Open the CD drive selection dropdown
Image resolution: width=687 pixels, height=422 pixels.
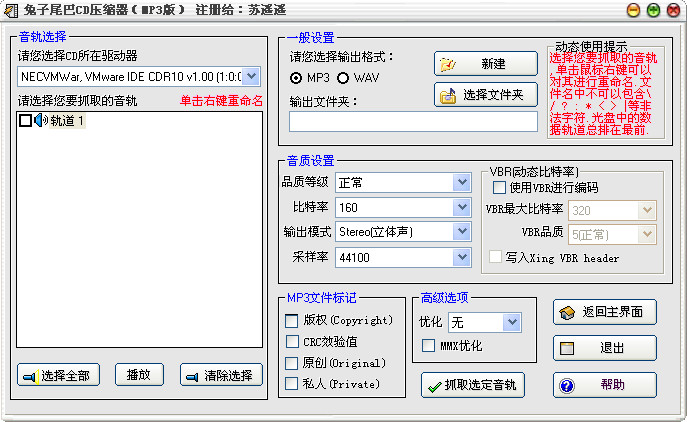coord(251,76)
